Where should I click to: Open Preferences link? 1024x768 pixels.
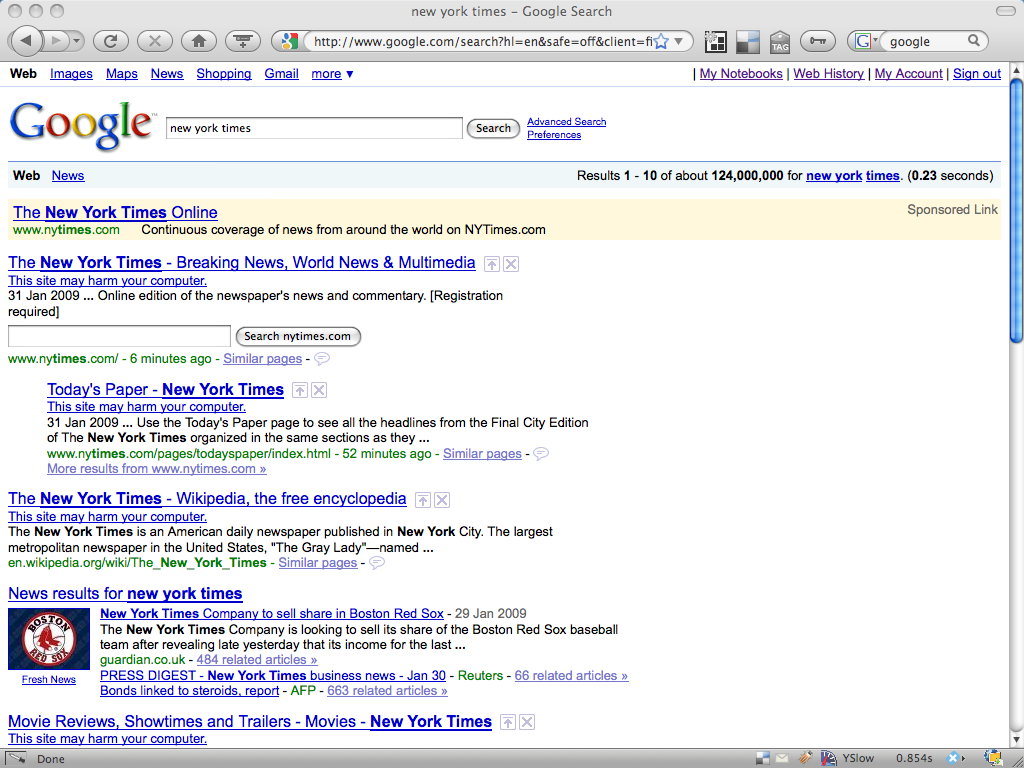(554, 135)
